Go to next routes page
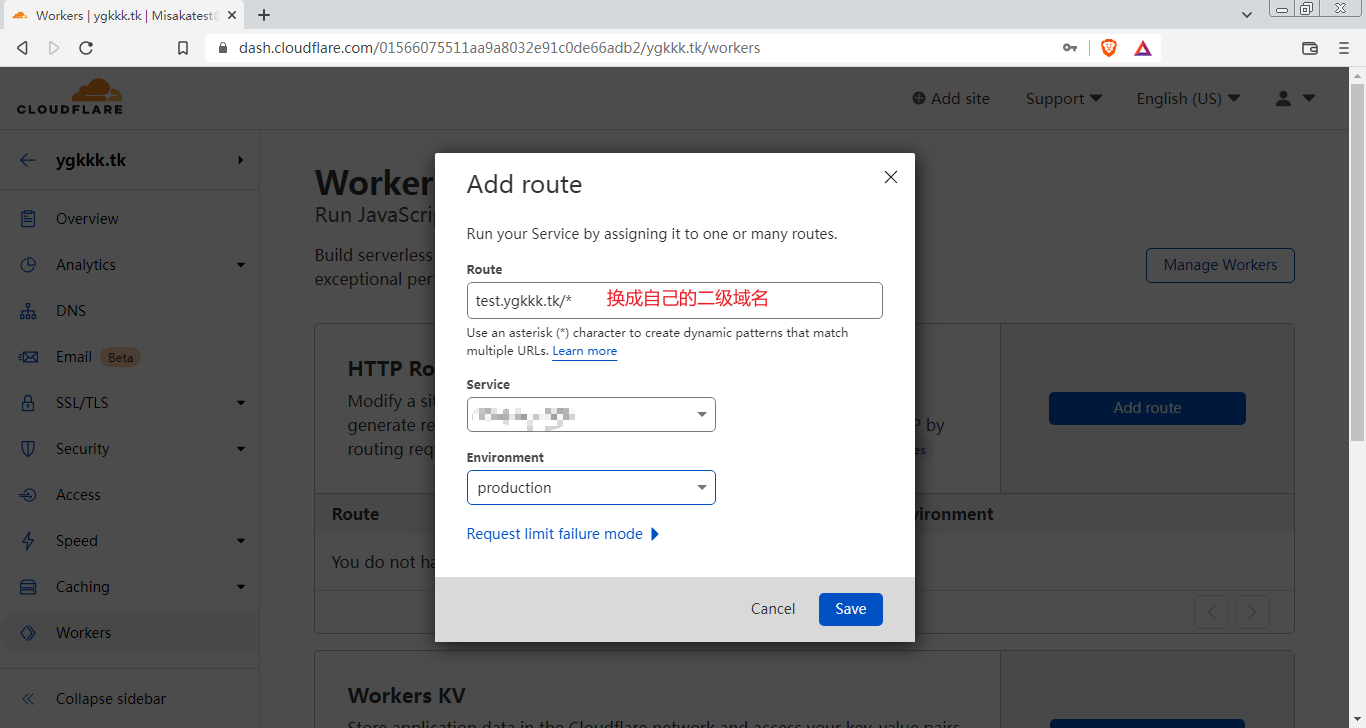The height and width of the screenshot is (728, 1366). 1253,612
